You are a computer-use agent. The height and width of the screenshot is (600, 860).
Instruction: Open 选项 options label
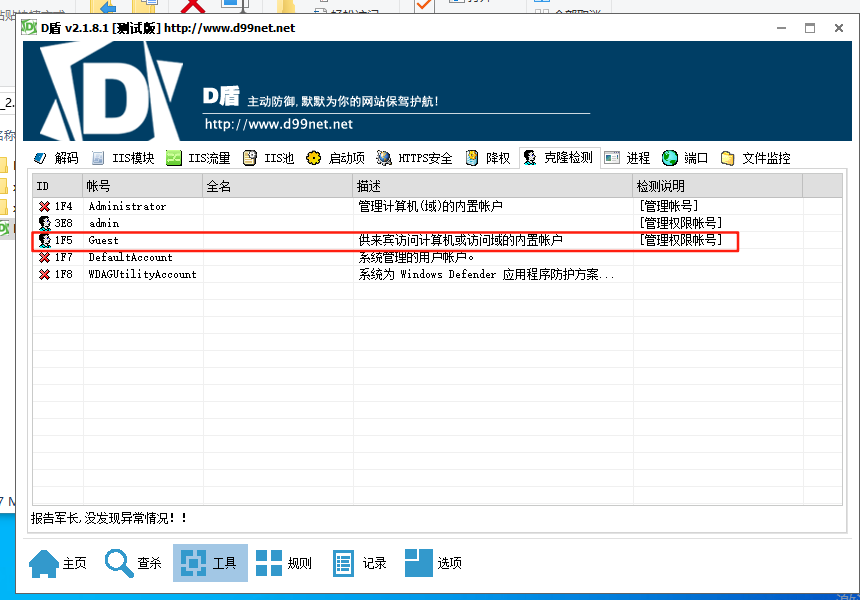pos(450,563)
